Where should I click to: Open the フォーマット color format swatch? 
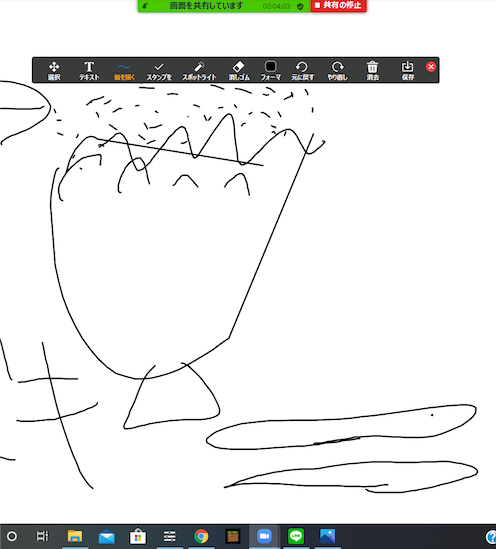[271, 71]
